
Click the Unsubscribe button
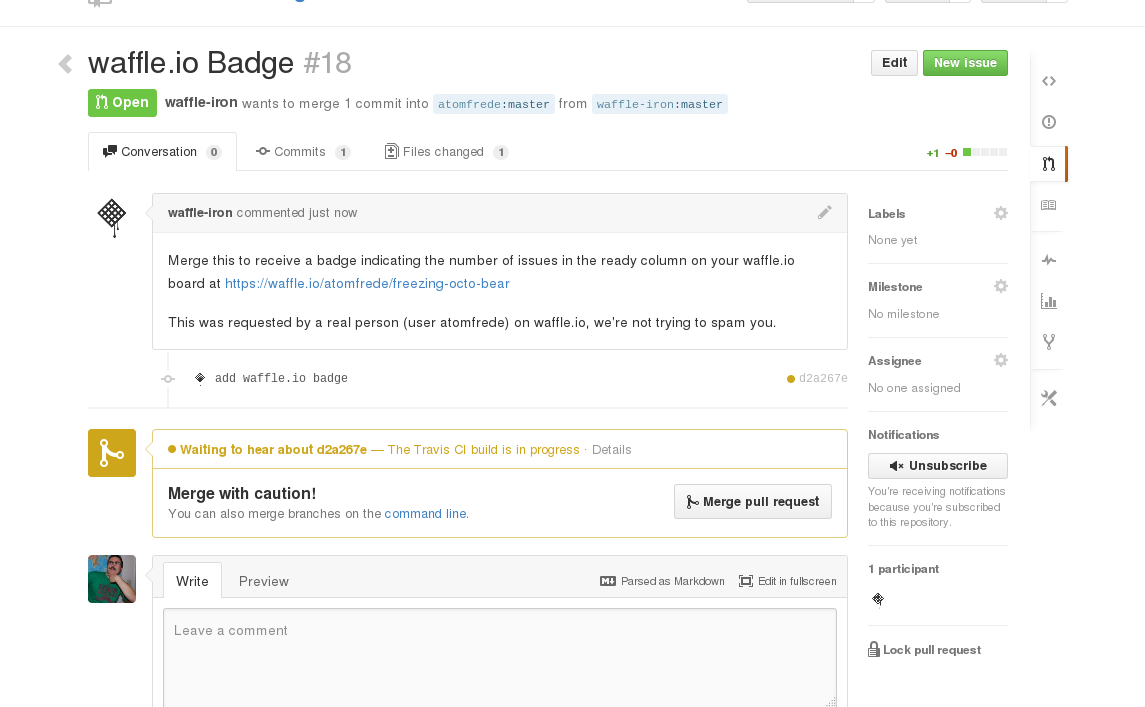(938, 466)
